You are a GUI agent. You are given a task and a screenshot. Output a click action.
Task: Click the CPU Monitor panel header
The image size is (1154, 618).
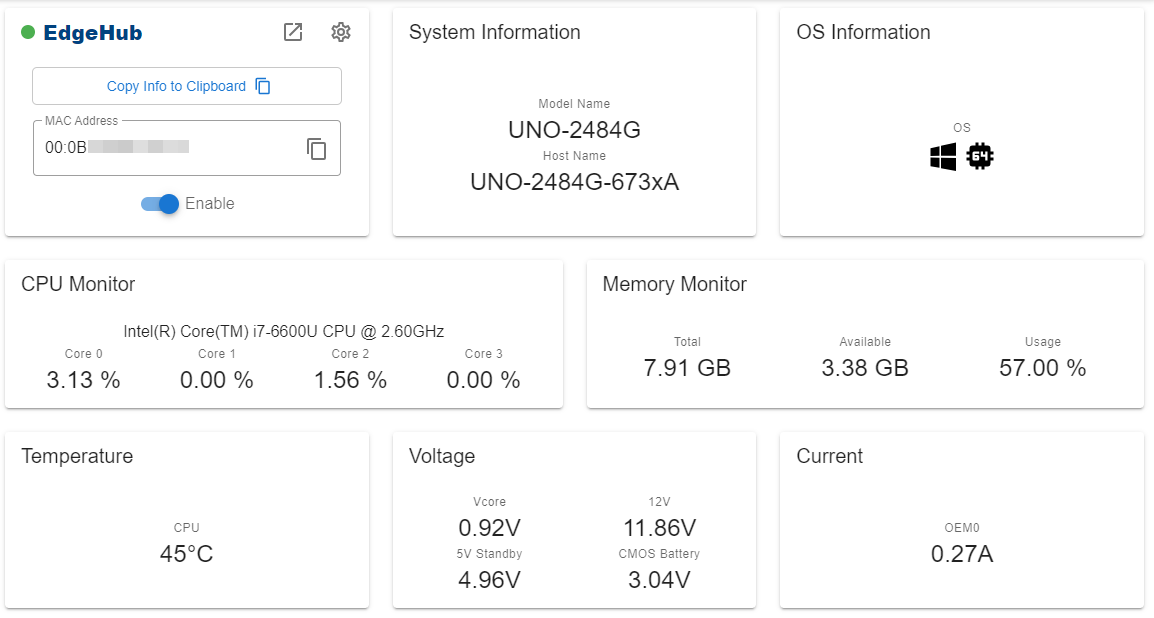[77, 284]
